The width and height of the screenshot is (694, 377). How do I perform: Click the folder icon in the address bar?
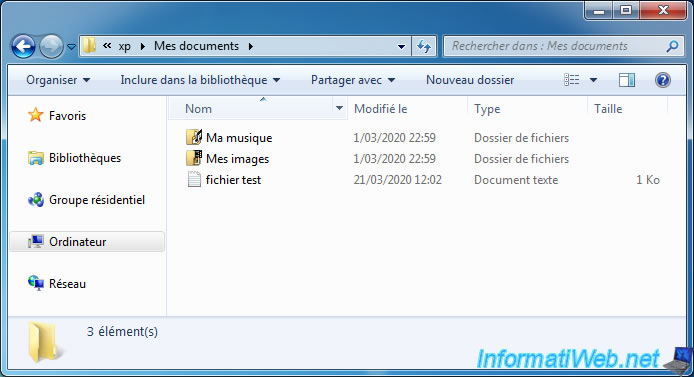[x=89, y=46]
